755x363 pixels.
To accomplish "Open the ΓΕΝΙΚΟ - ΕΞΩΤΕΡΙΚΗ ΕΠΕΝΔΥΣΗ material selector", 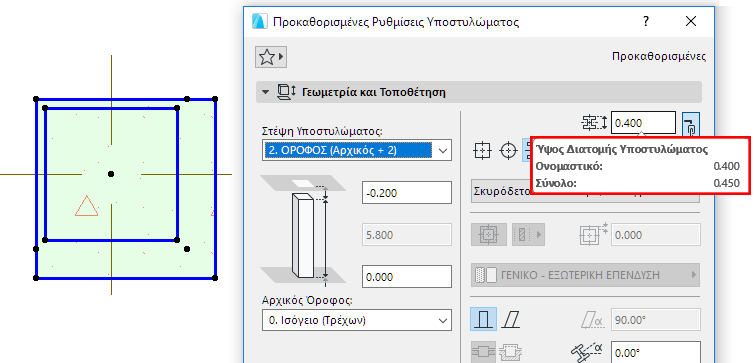I will [x=585, y=275].
